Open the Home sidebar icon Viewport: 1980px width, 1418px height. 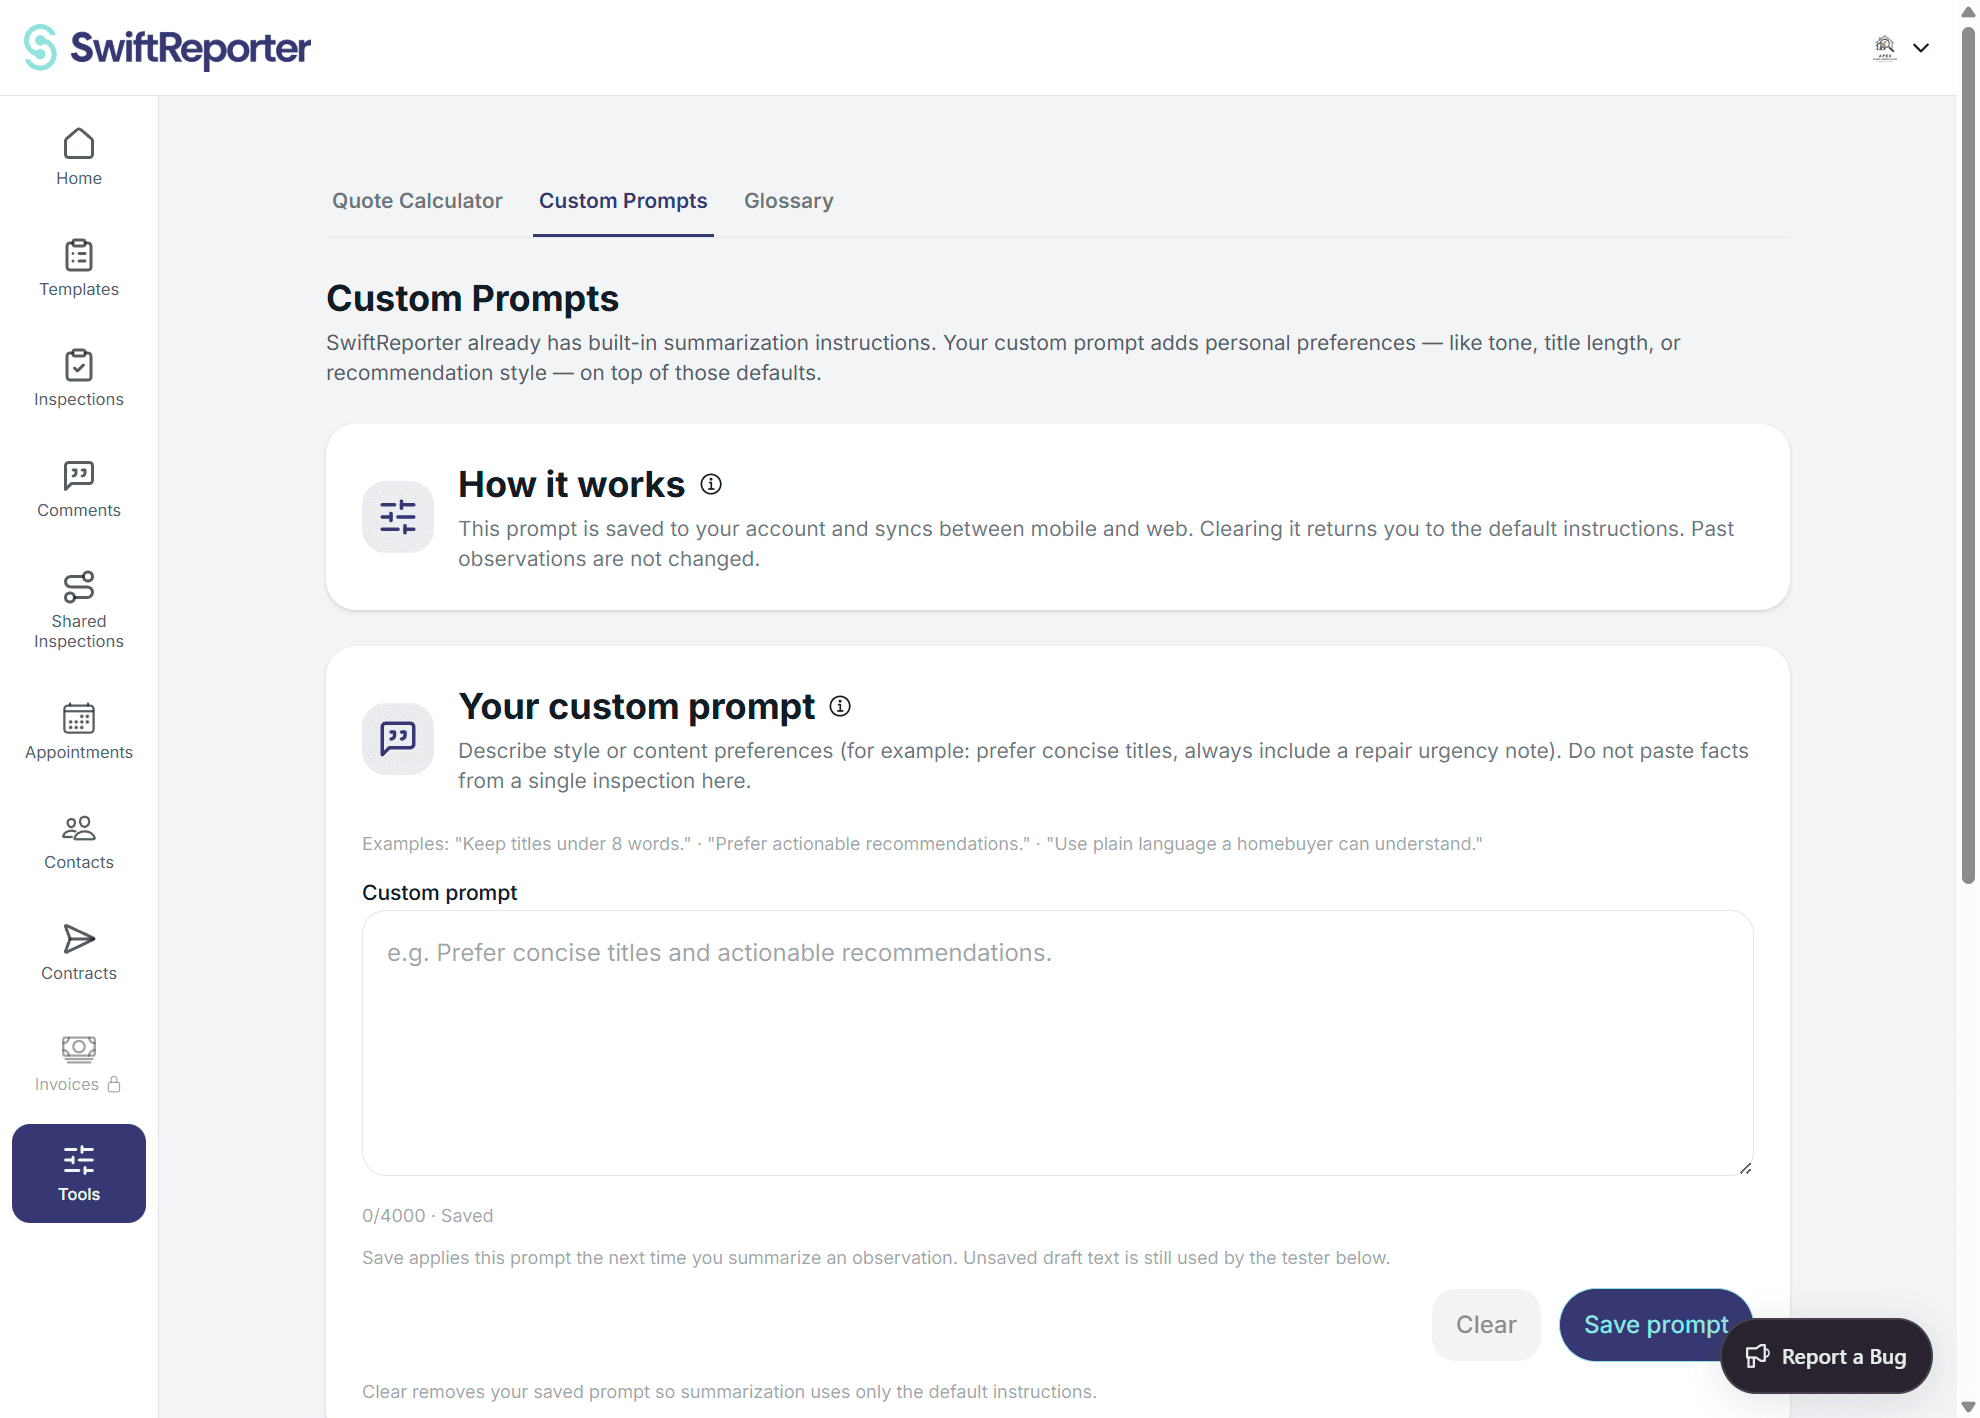click(79, 157)
